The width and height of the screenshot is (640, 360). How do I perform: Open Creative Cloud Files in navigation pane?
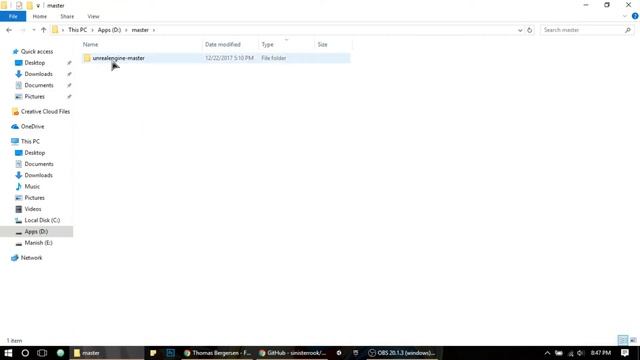point(45,111)
